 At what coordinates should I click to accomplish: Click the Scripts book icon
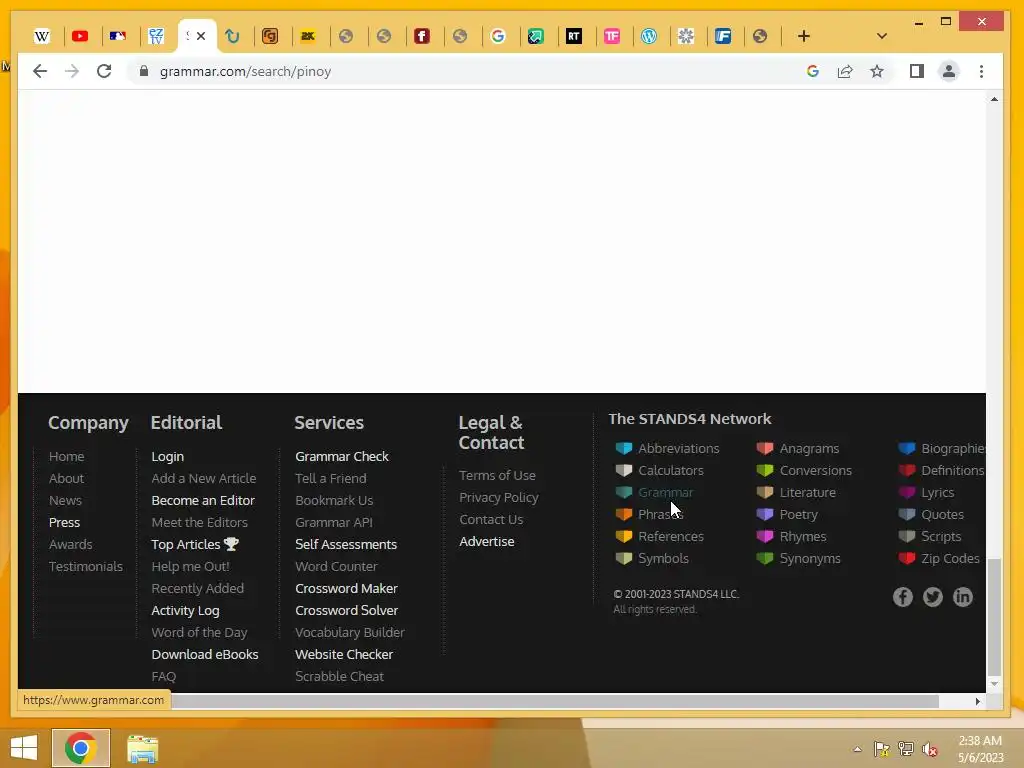point(906,537)
